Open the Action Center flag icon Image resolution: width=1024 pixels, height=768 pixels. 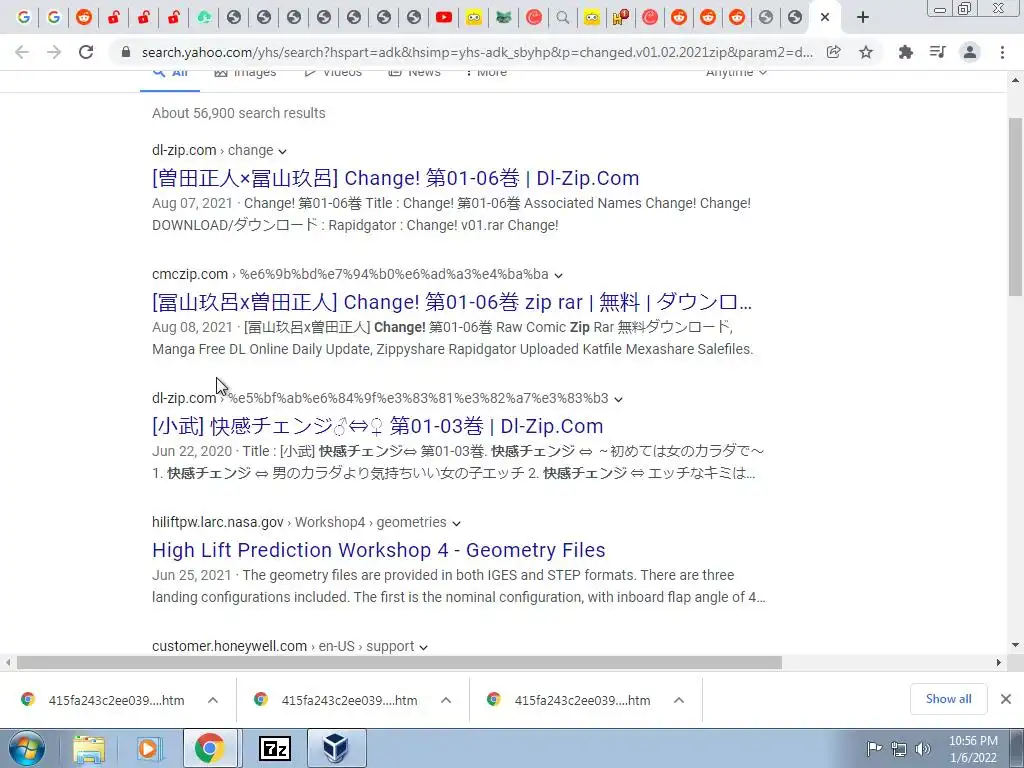[874, 748]
